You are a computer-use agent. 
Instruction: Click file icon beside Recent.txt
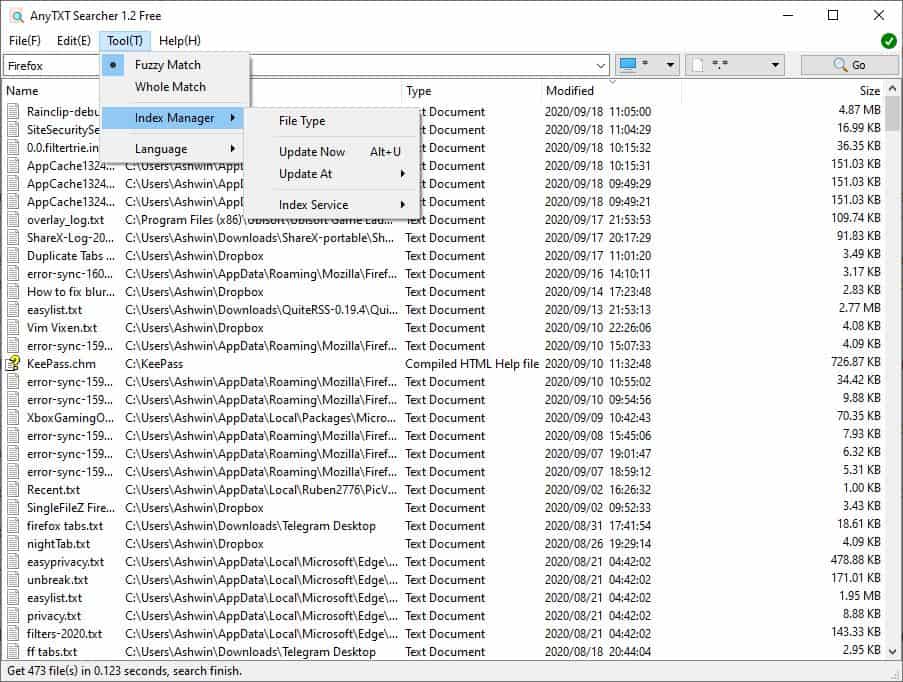(13, 490)
